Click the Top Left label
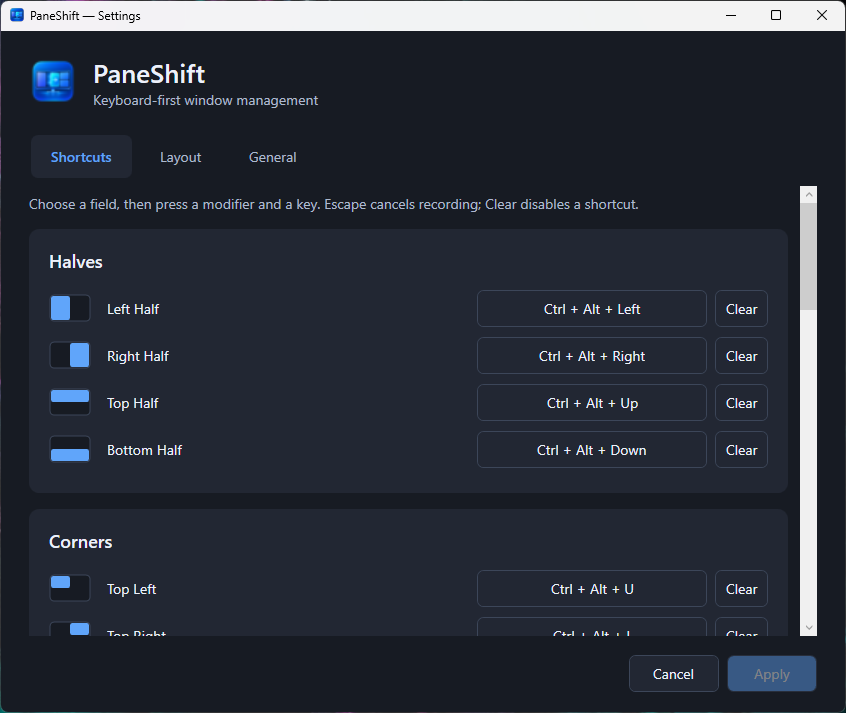This screenshot has height=713, width=846. (132, 589)
